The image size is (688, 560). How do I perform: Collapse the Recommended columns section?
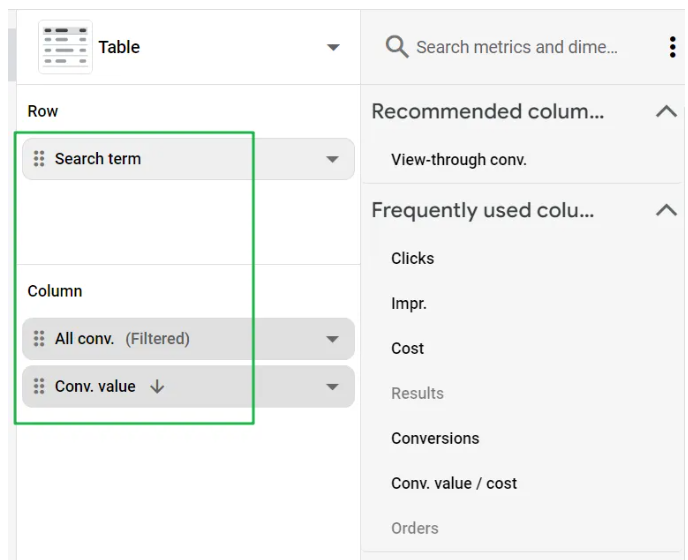[666, 112]
